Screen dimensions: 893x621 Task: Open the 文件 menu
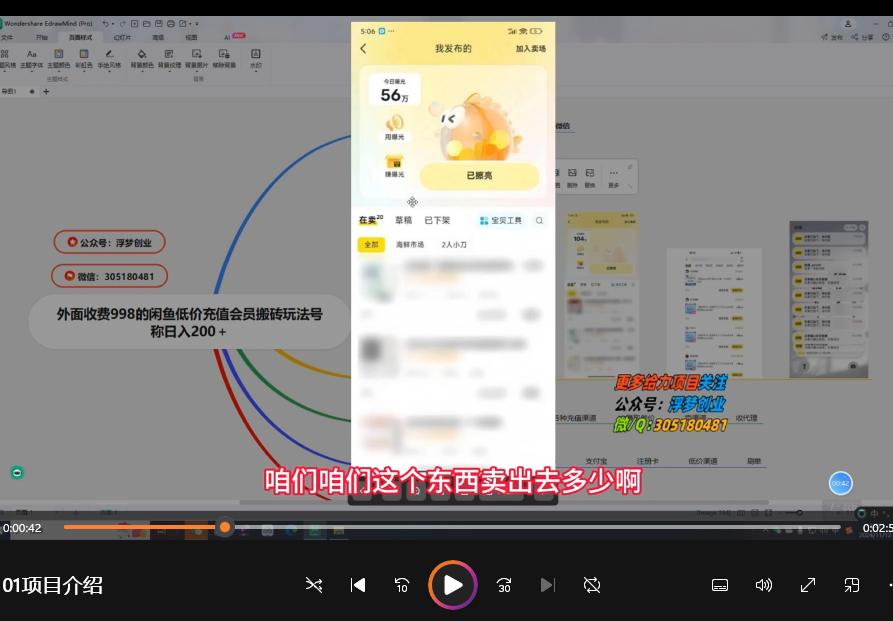tap(7, 38)
